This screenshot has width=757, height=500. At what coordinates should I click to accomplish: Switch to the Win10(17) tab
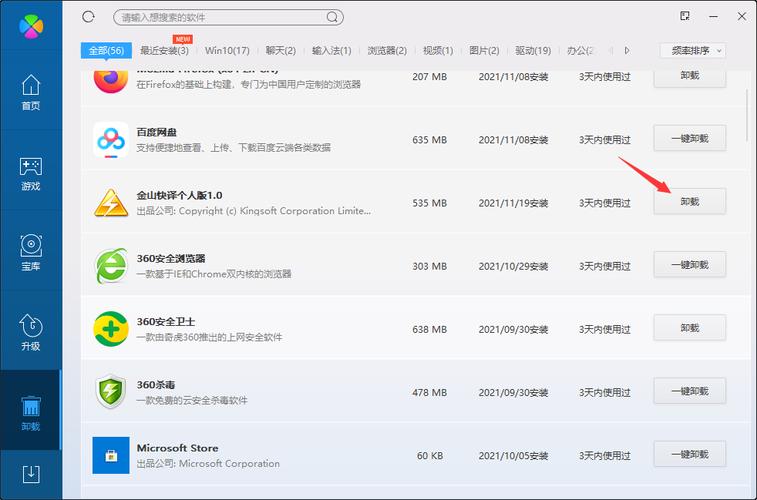click(x=227, y=50)
